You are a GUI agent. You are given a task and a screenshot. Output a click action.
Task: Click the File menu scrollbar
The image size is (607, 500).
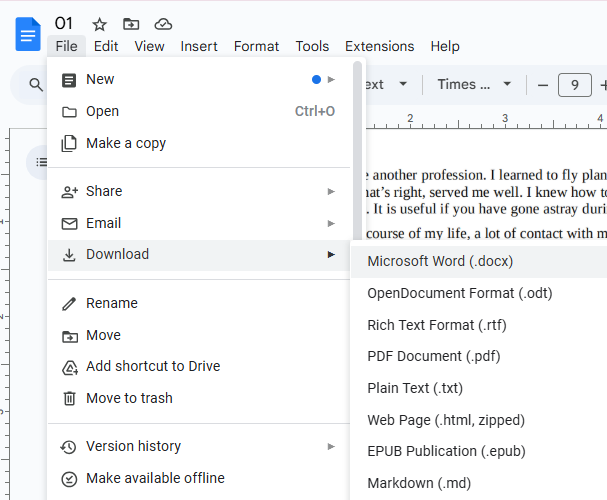pos(357,120)
